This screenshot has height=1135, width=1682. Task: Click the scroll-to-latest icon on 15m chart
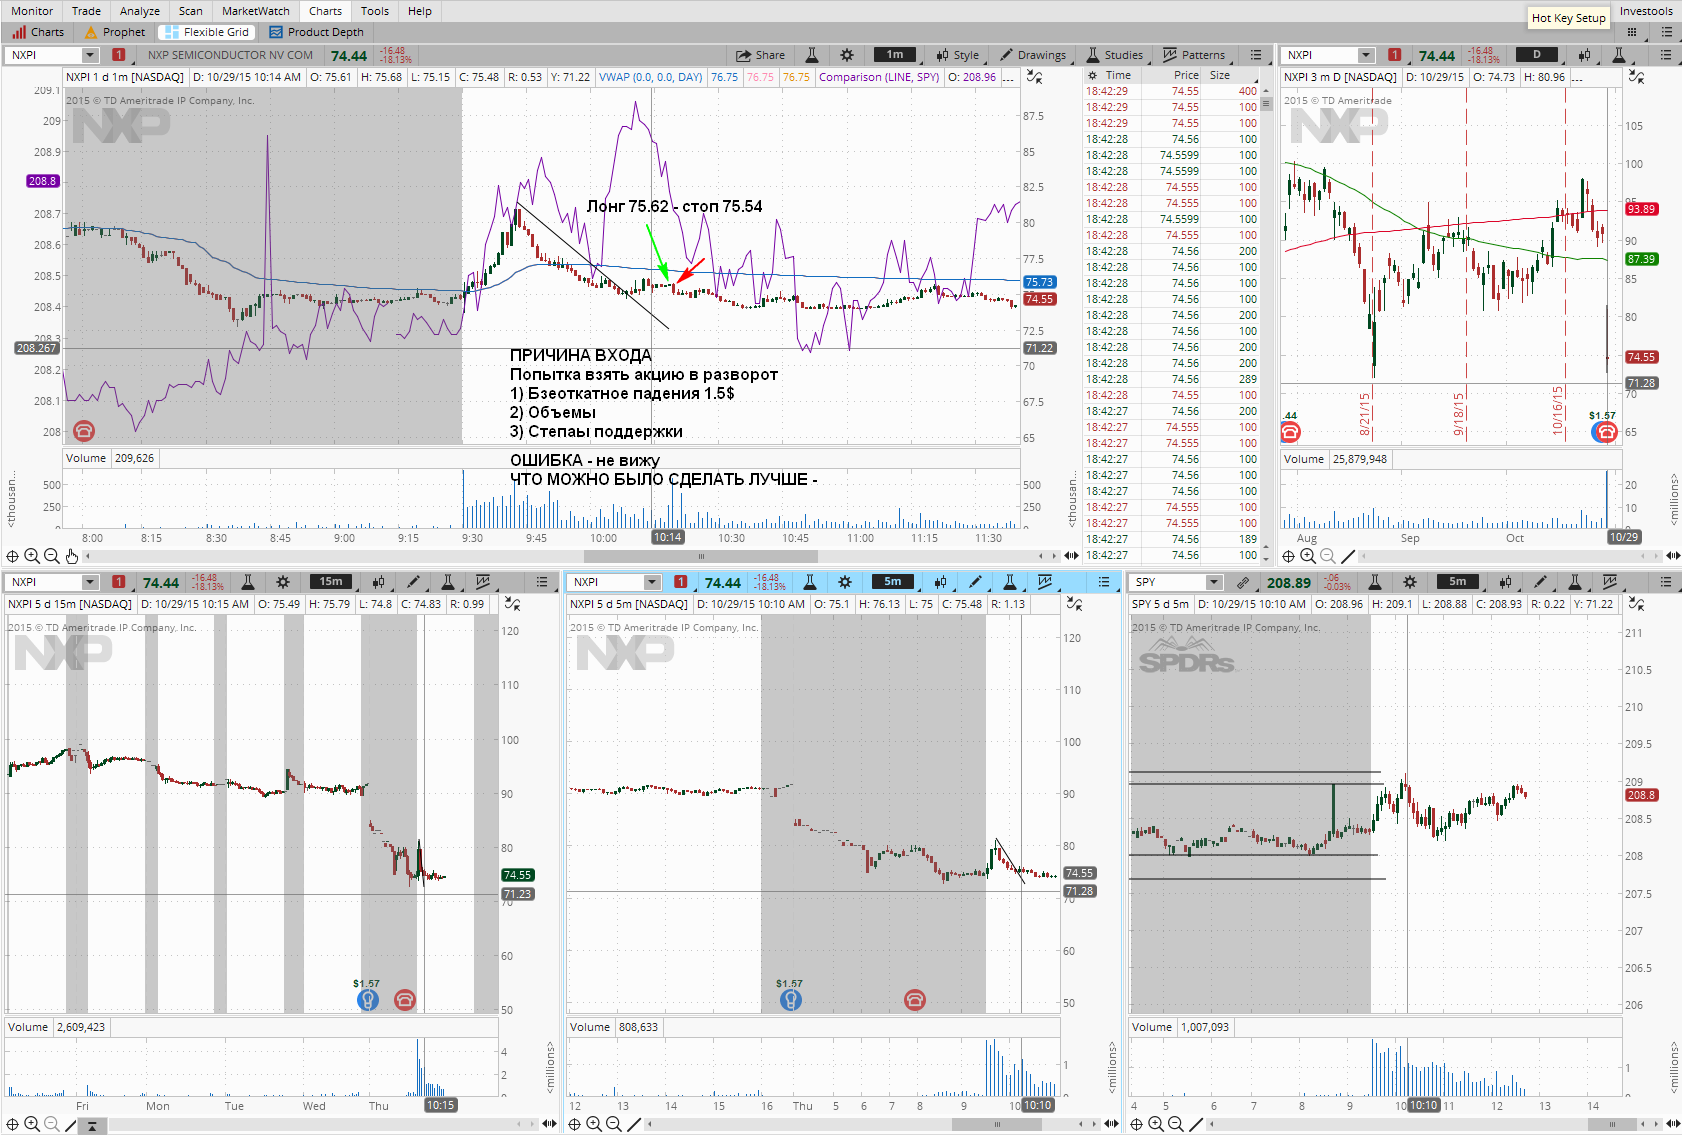coord(91,1125)
